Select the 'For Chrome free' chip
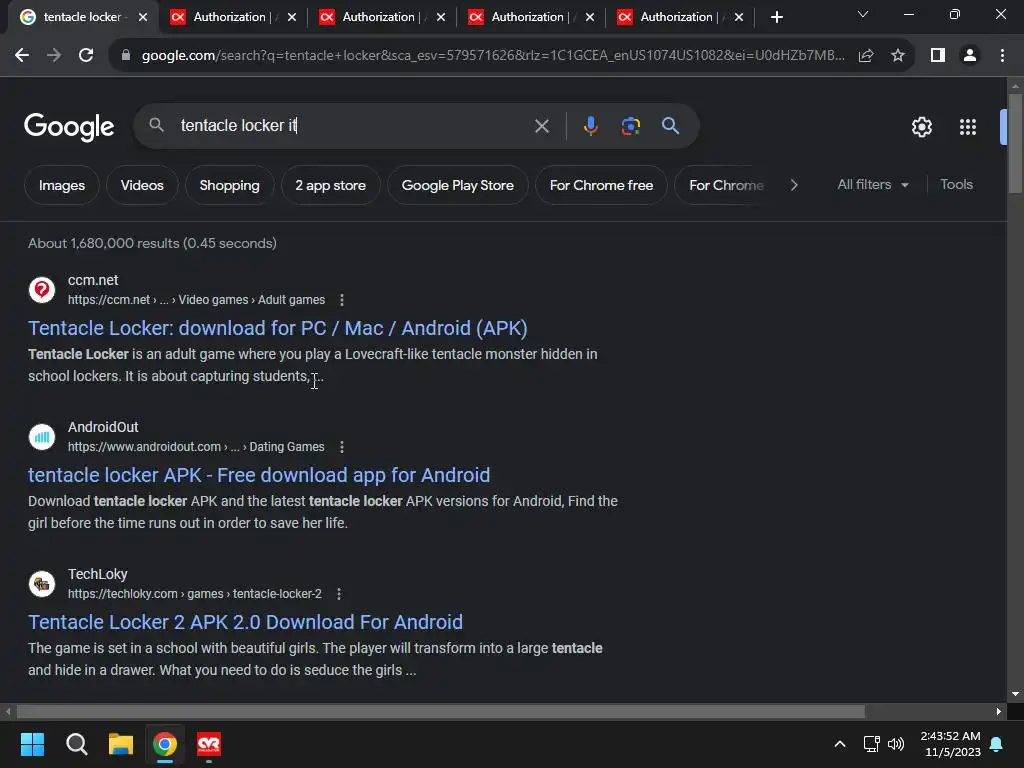 point(601,185)
